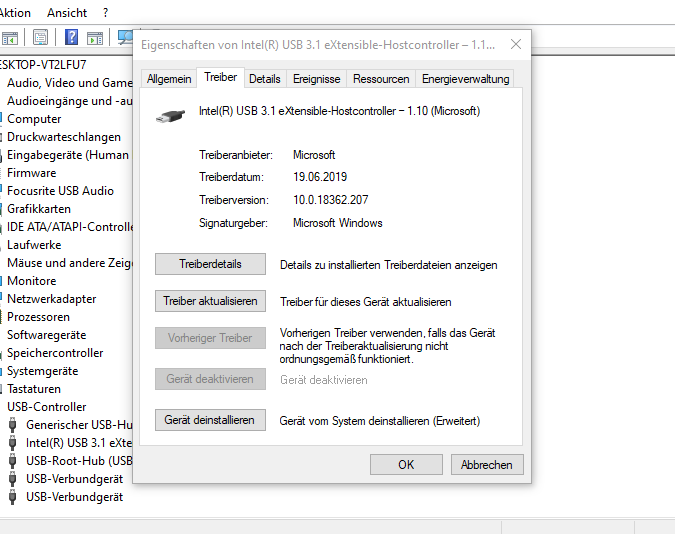Select the Systemgeräte category

tap(43, 371)
